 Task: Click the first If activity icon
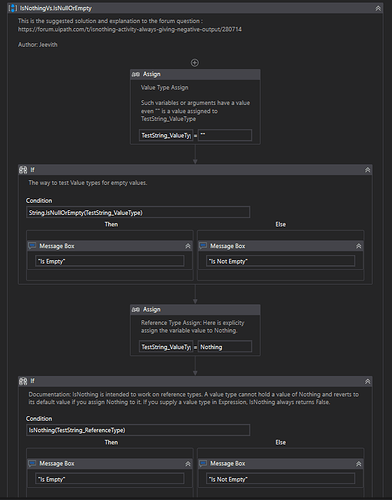(23, 170)
